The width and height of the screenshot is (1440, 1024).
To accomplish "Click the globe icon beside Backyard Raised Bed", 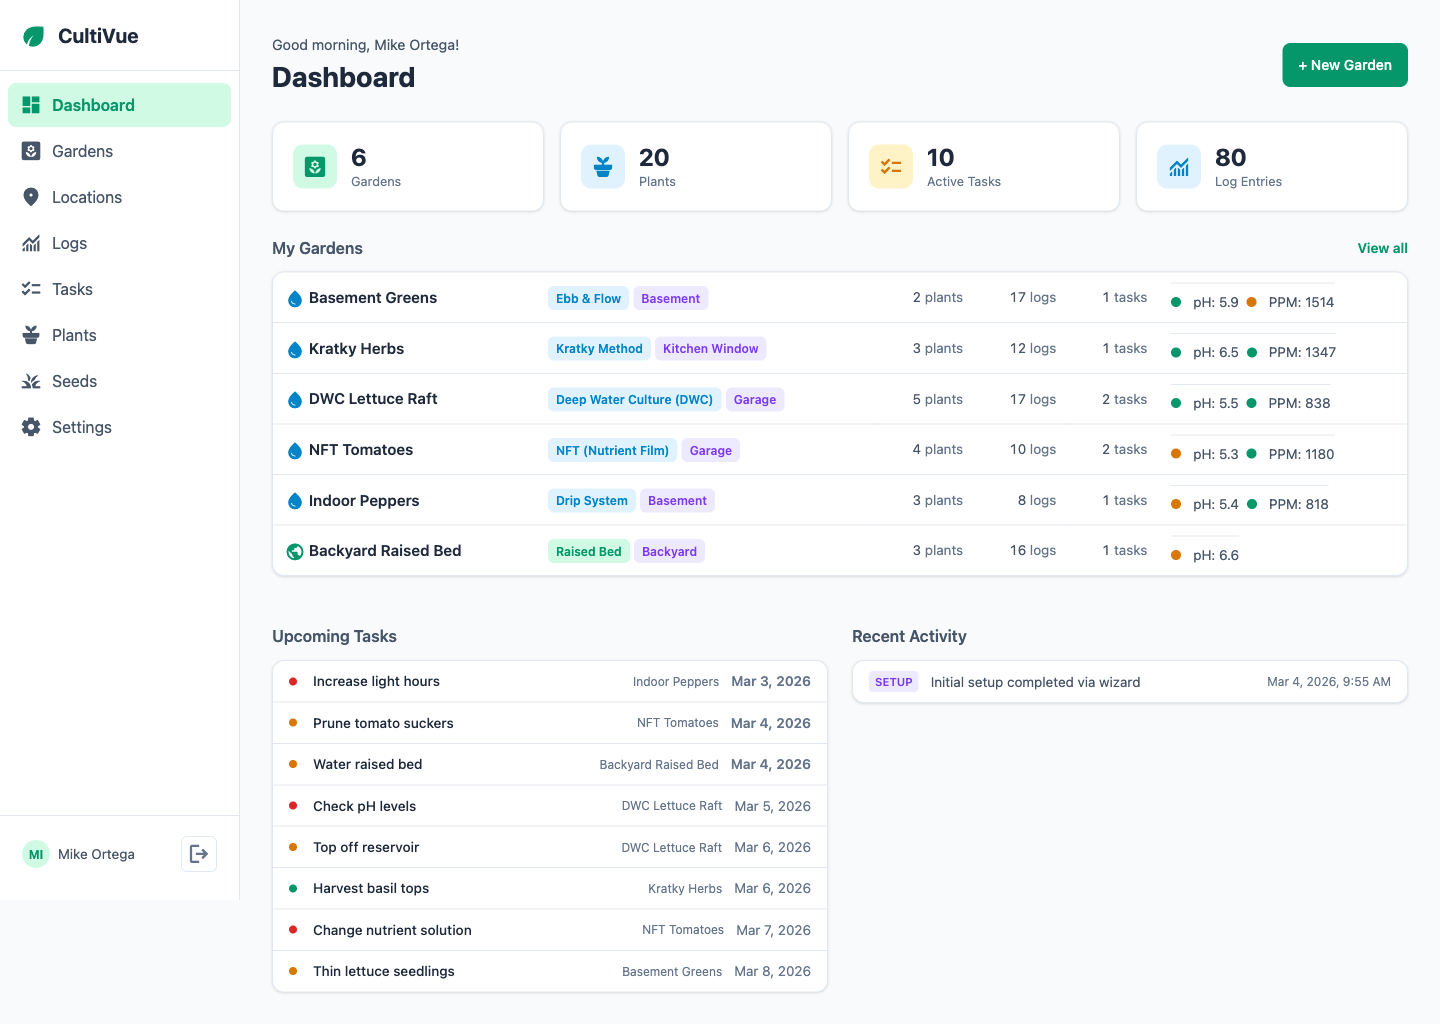I will click(294, 551).
